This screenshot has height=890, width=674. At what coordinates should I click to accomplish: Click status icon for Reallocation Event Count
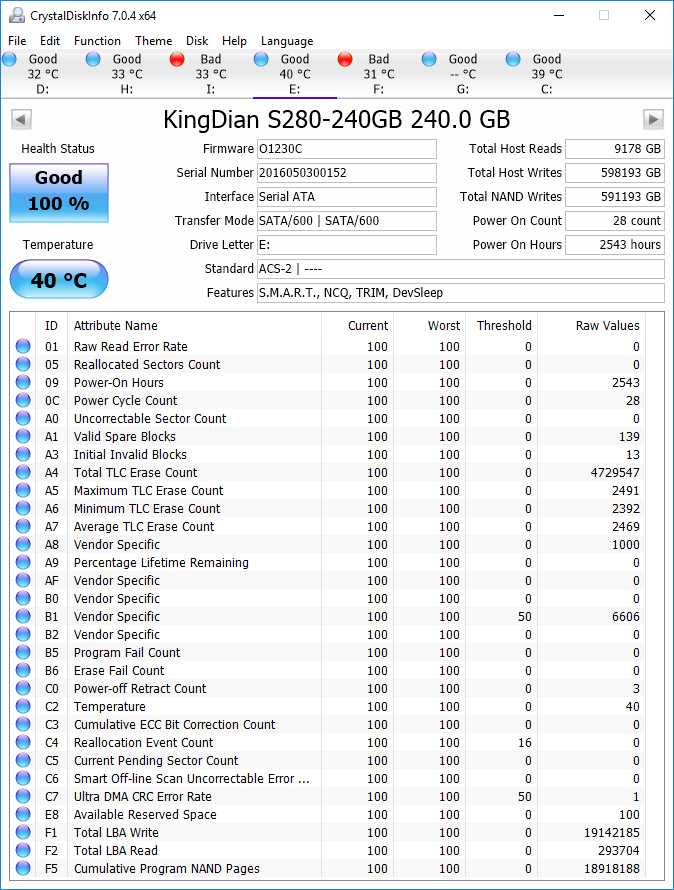click(23, 742)
